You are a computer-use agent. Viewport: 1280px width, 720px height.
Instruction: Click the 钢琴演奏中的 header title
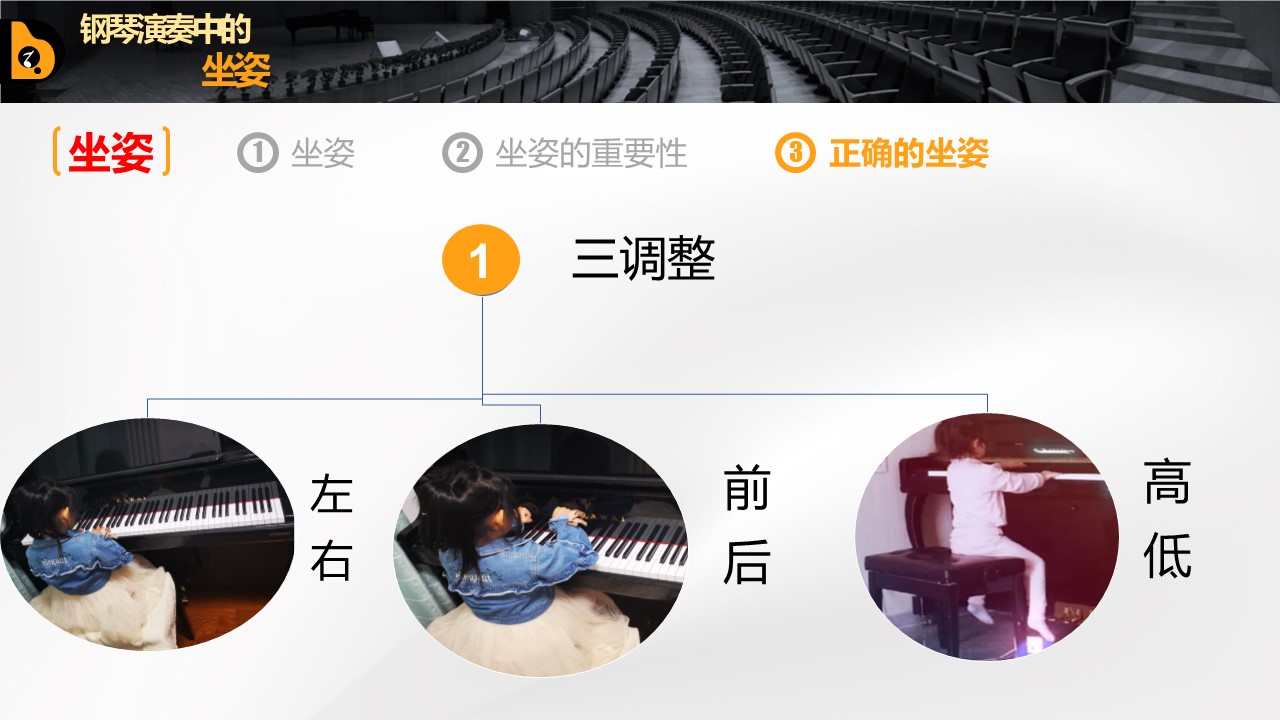(x=165, y=30)
